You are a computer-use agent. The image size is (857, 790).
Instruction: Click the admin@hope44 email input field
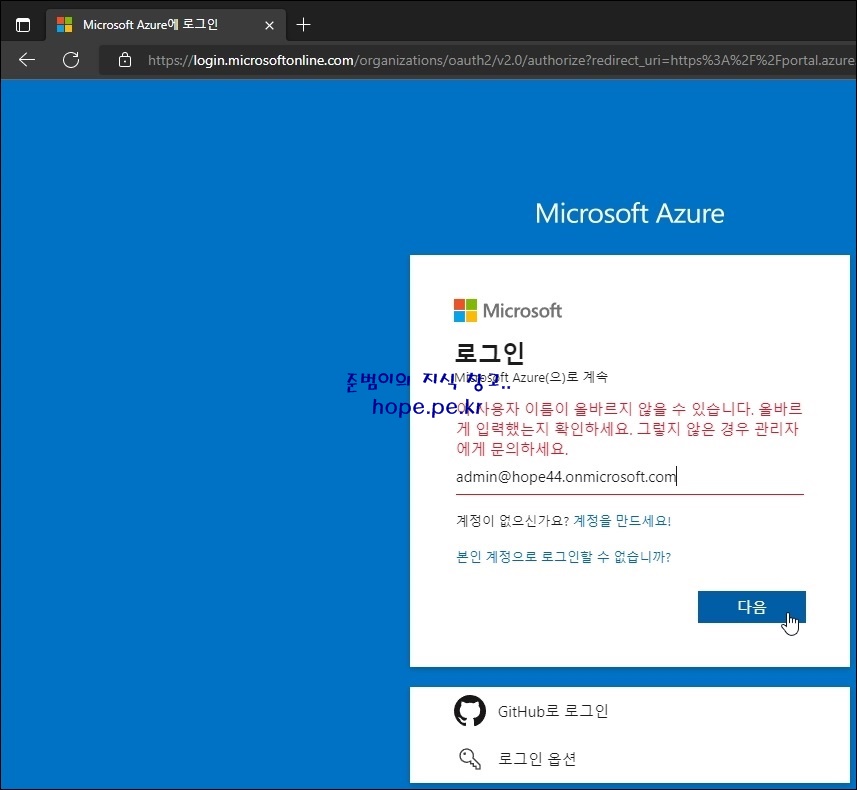coord(630,477)
